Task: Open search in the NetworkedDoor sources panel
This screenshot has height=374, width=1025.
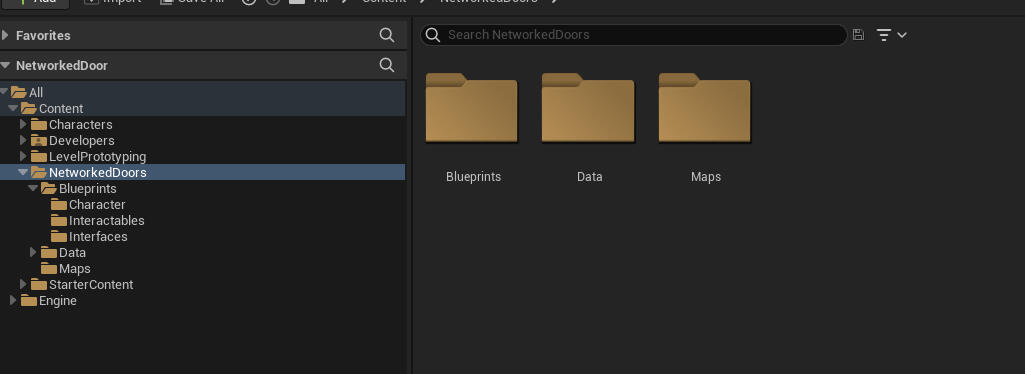Action: point(387,65)
